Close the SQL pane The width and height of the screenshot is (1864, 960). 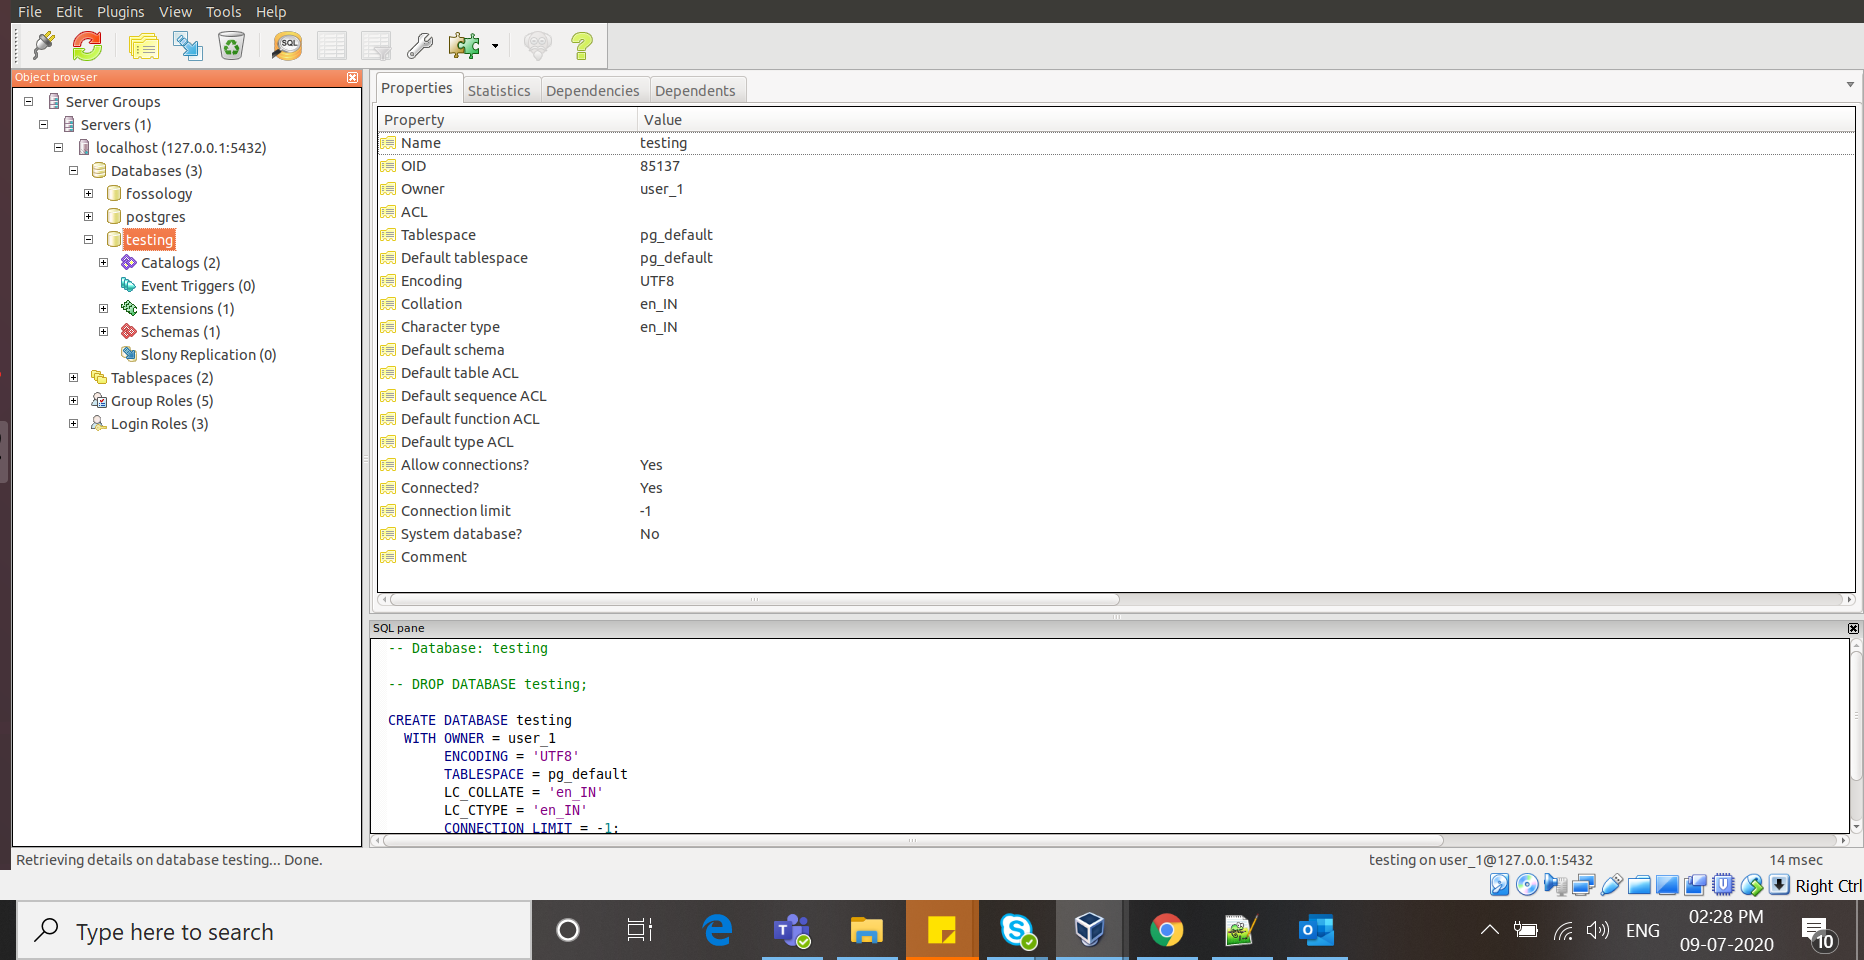pyautogui.click(x=1853, y=628)
